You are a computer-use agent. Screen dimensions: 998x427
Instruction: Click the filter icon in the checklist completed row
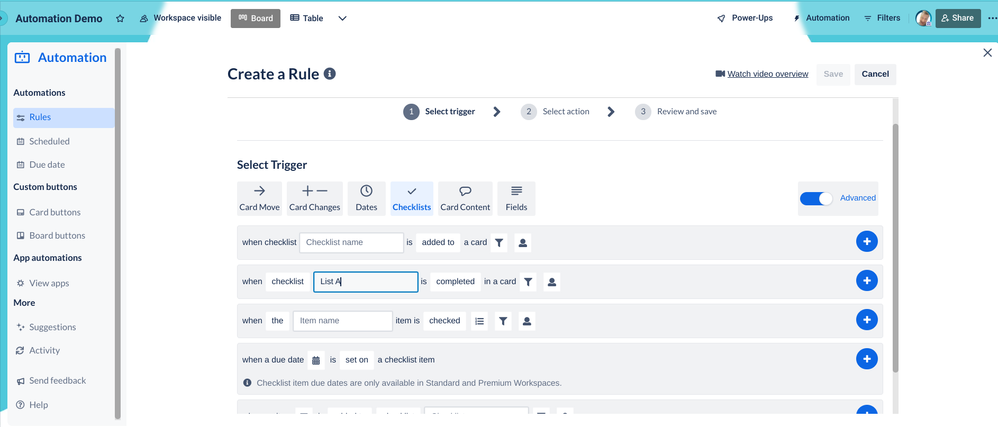point(528,281)
